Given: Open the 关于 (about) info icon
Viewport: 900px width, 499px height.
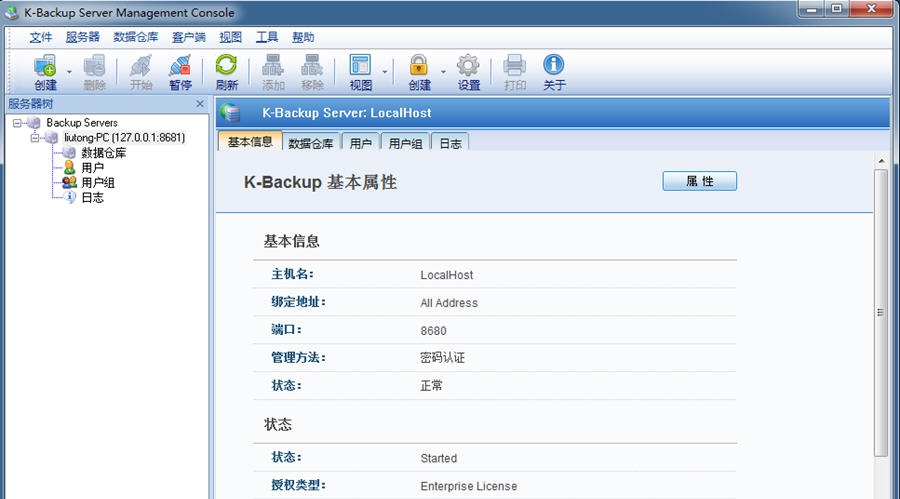Looking at the screenshot, I should tap(554, 72).
